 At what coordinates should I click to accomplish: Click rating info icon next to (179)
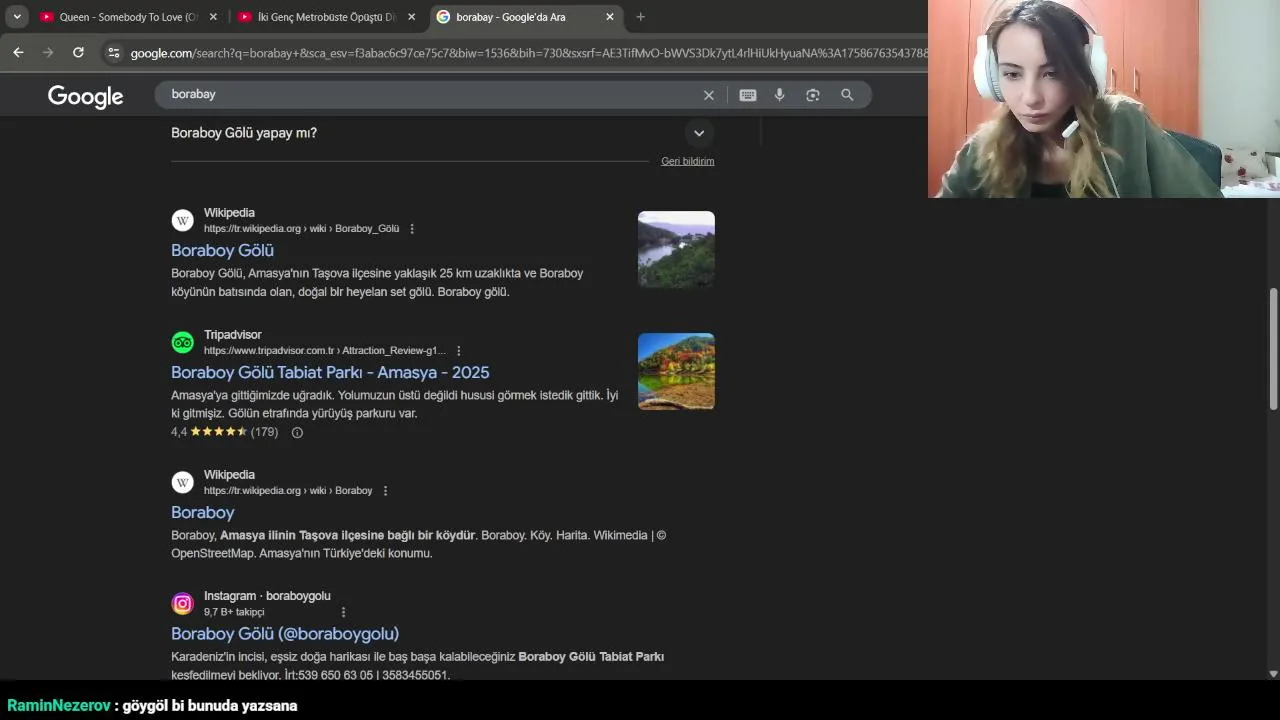297,432
